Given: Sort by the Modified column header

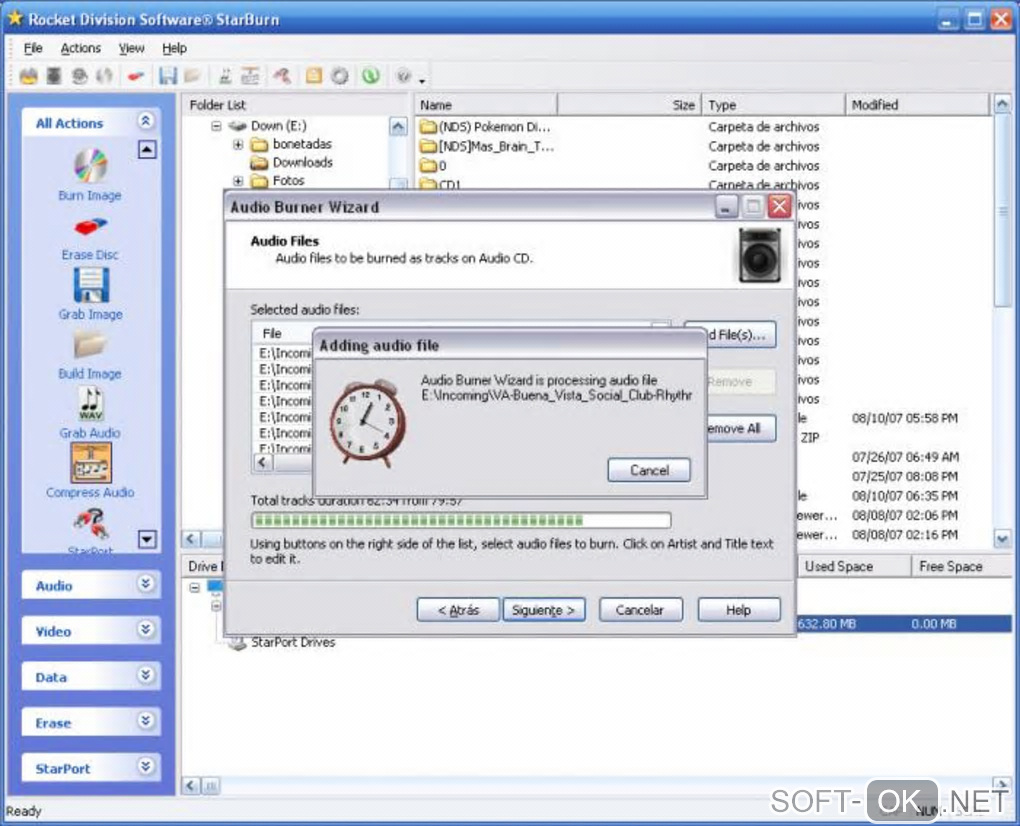Looking at the screenshot, I should pos(917,105).
